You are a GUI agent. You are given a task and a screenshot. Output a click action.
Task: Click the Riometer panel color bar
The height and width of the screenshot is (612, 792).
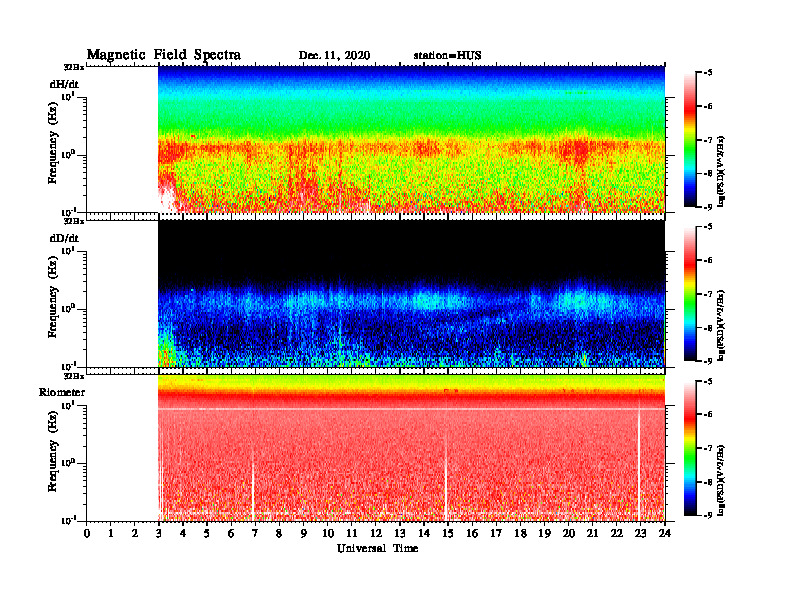click(690, 448)
